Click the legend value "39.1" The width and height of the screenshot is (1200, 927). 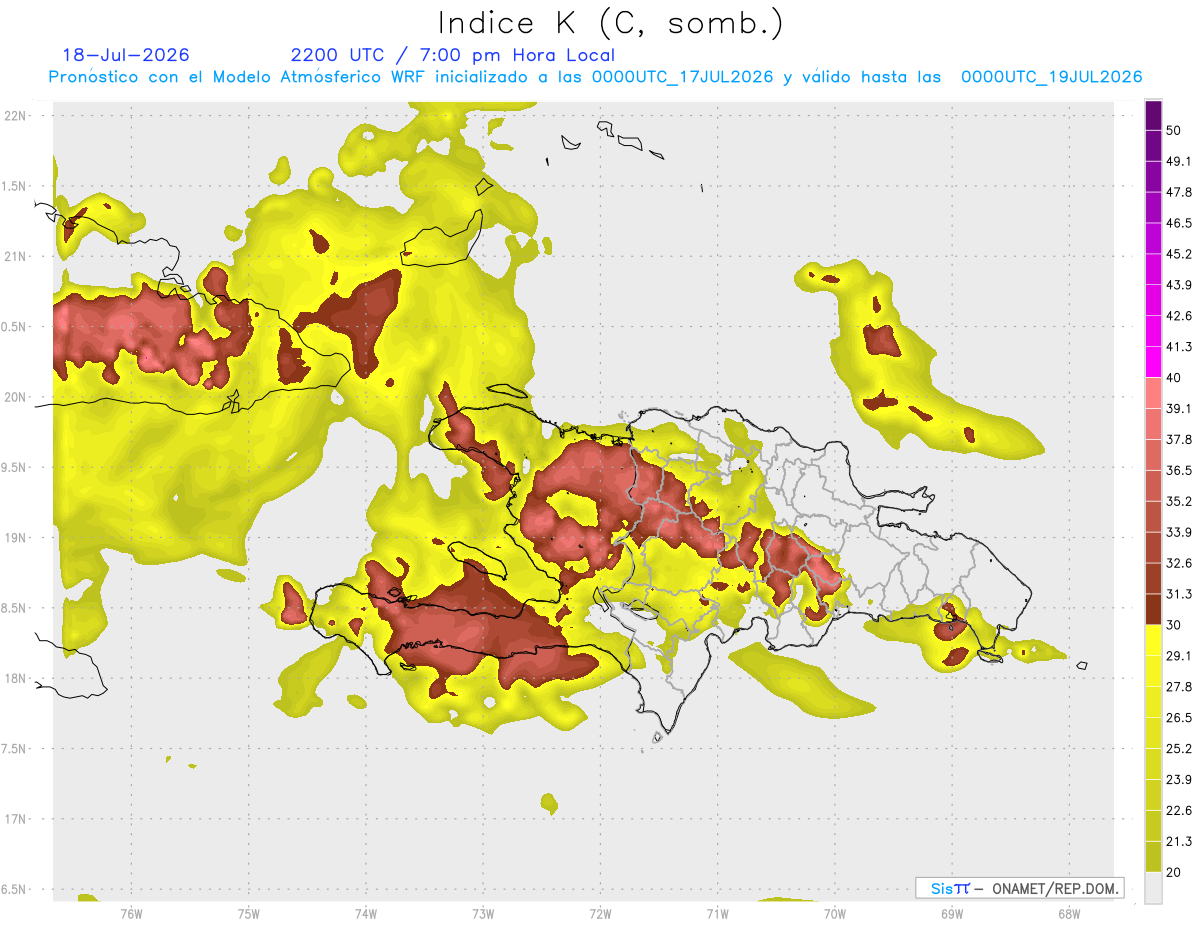[x=1179, y=409]
